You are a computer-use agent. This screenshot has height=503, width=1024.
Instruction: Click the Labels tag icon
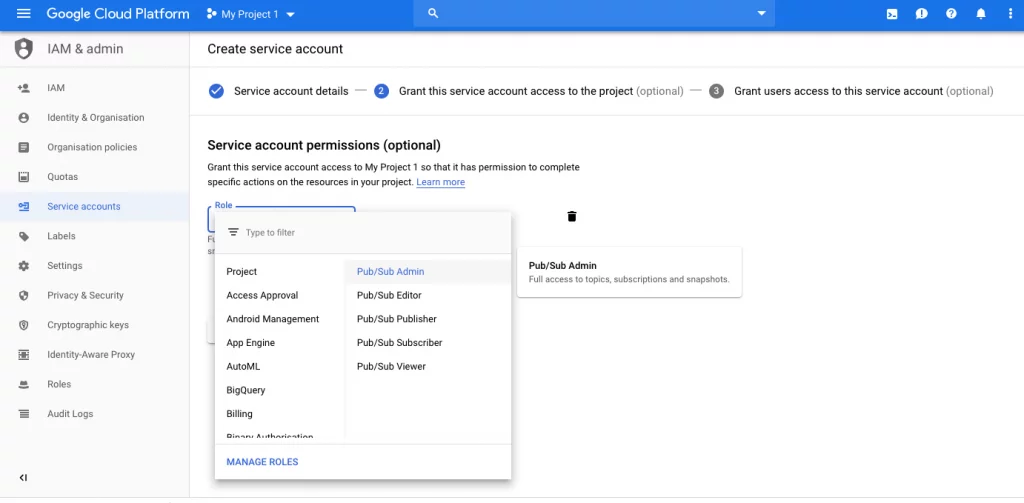click(x=24, y=236)
